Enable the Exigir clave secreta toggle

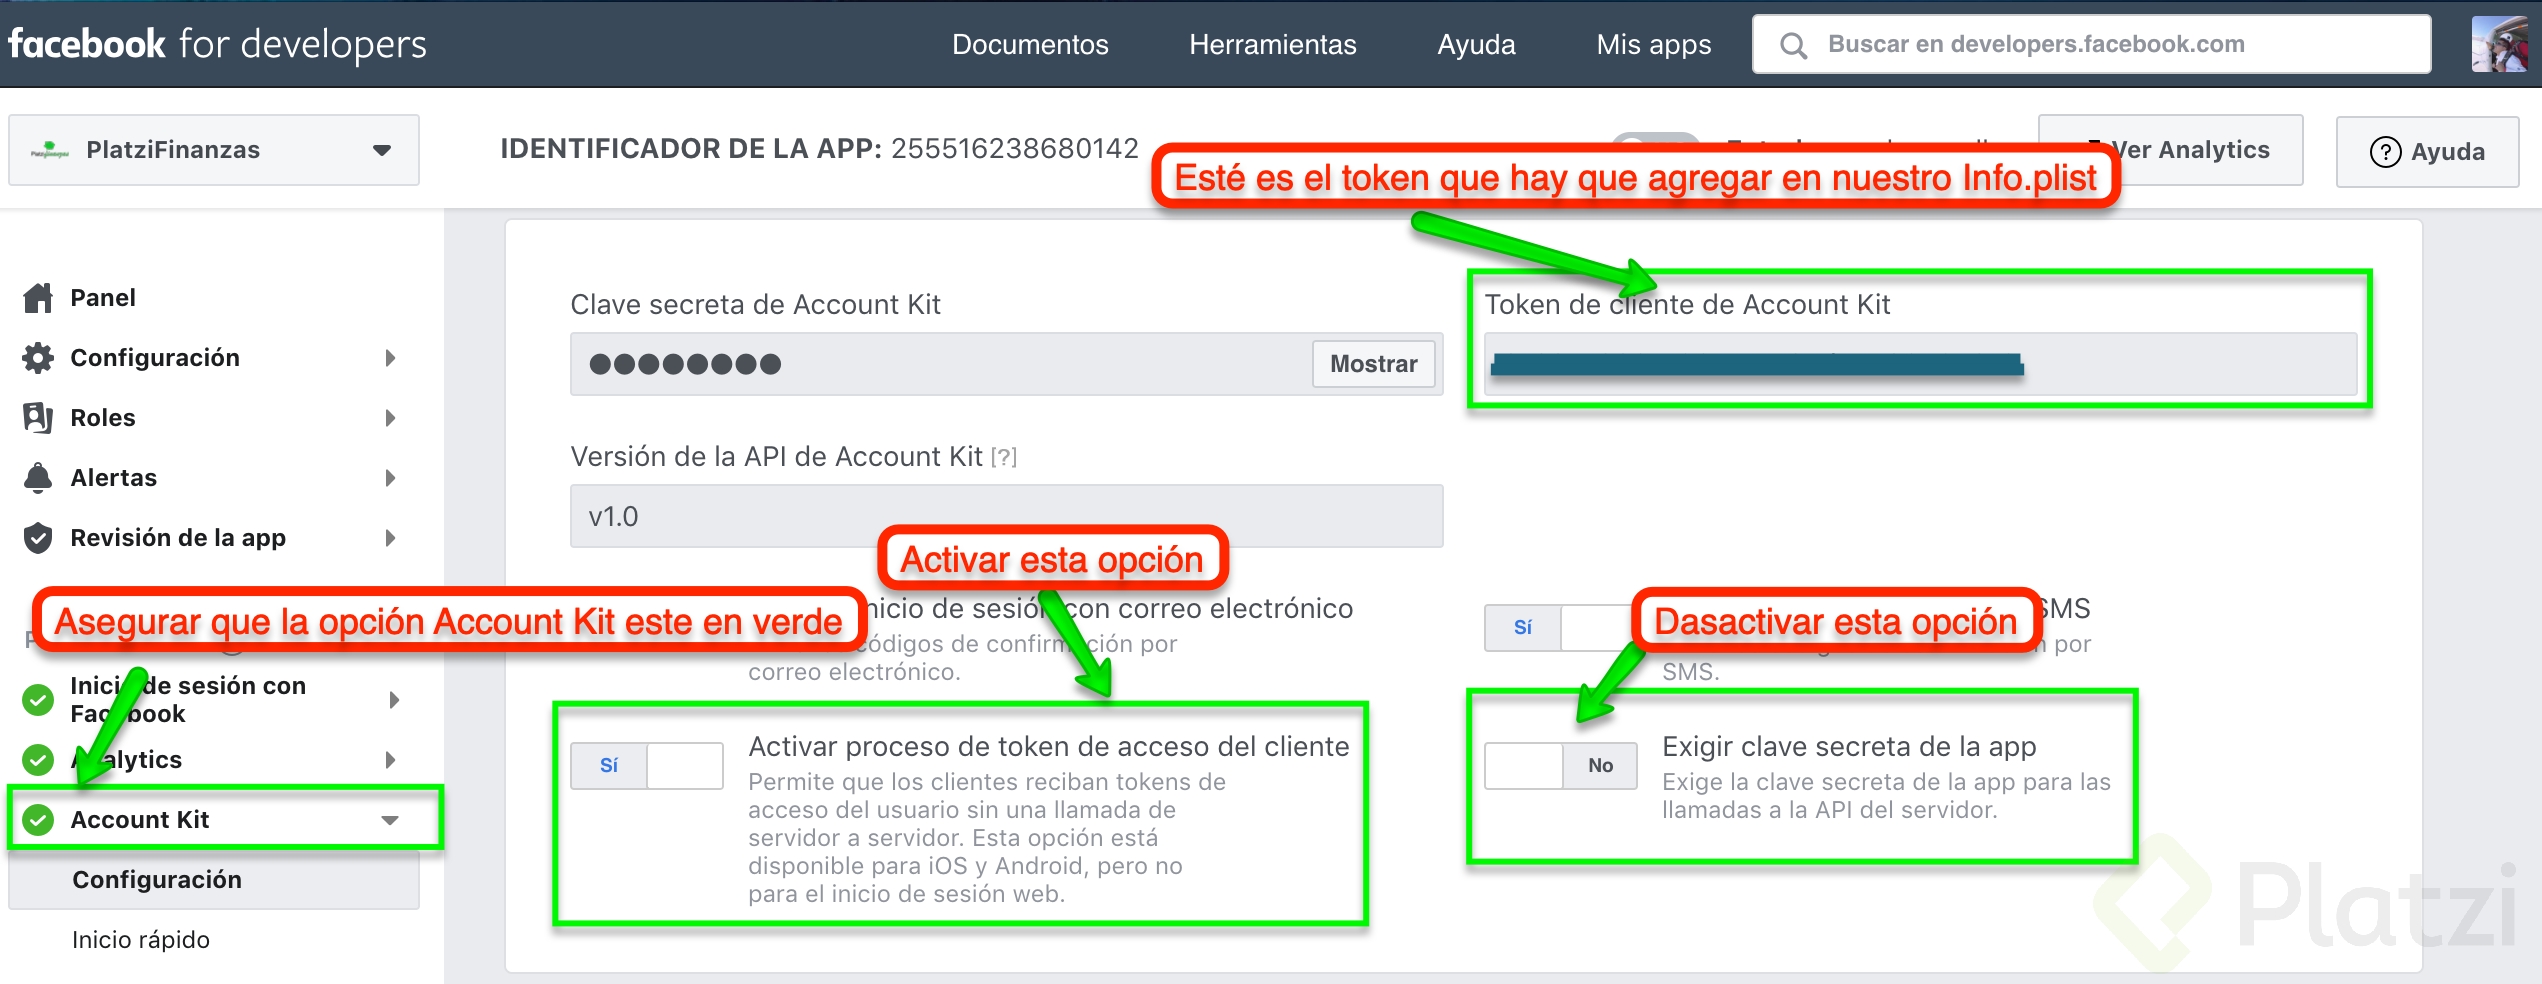click(1560, 765)
